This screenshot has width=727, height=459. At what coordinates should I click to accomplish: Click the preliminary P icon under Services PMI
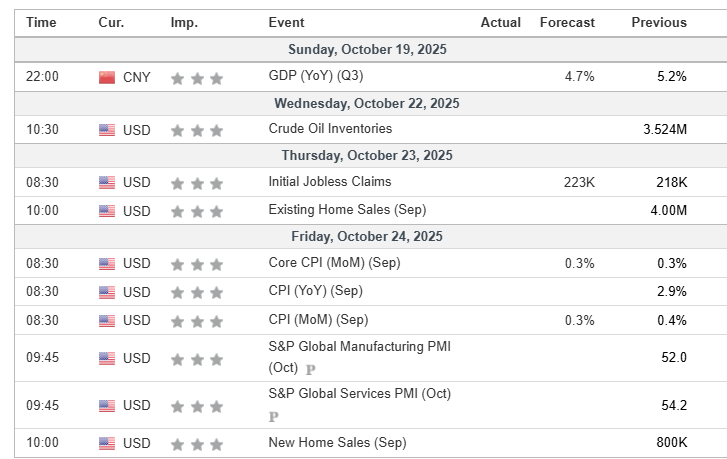[x=273, y=417]
